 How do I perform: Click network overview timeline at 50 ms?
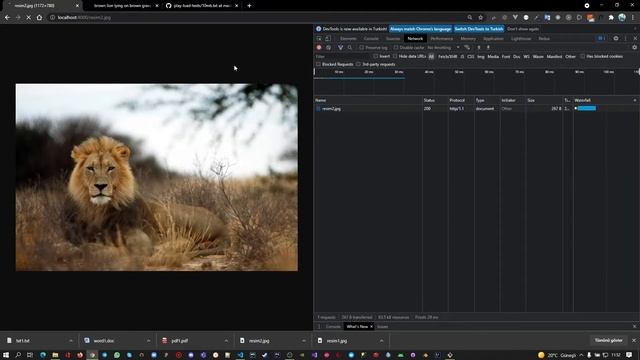(459, 72)
